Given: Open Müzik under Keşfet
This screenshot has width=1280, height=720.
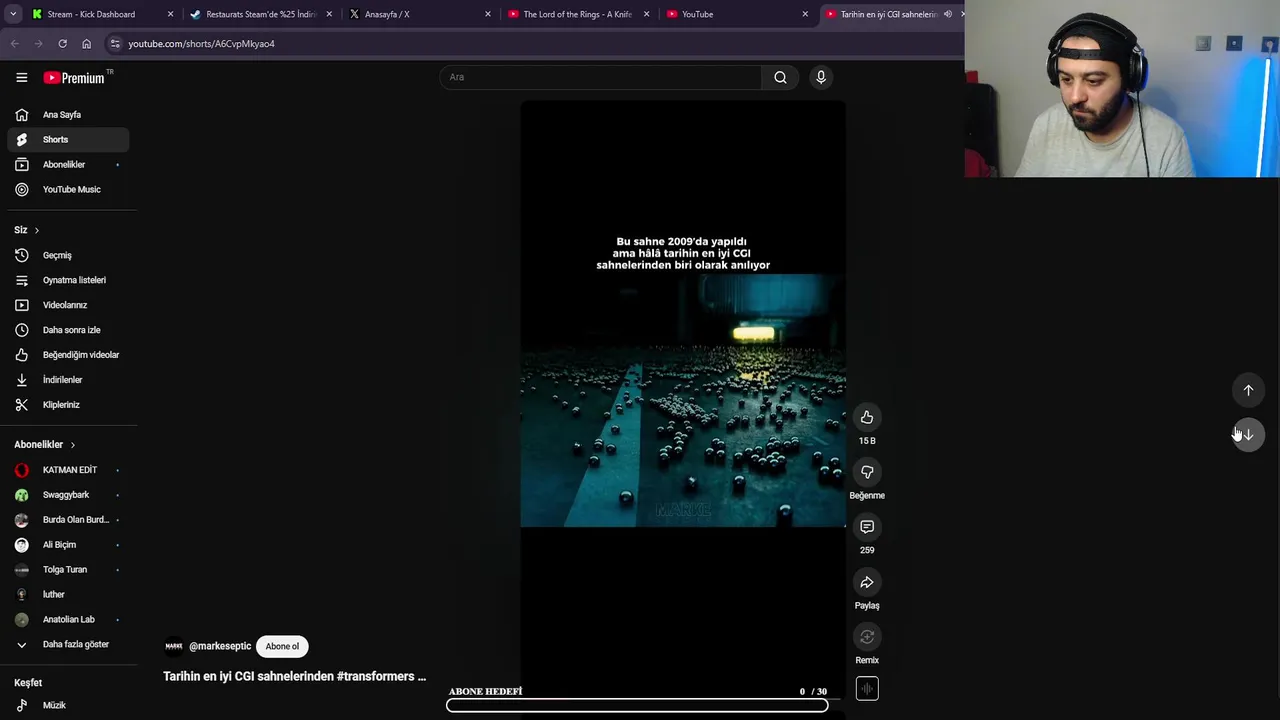Looking at the screenshot, I should (68, 705).
